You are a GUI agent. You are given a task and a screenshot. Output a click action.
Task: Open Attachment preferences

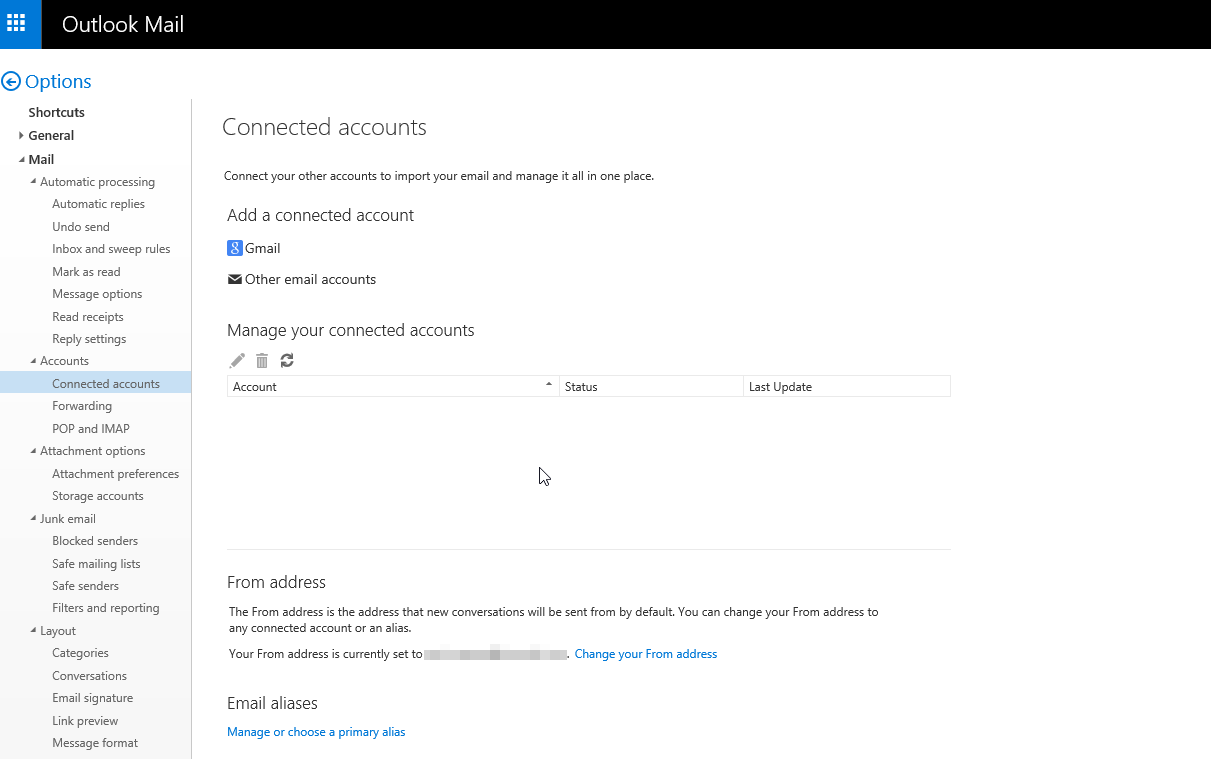(x=115, y=474)
